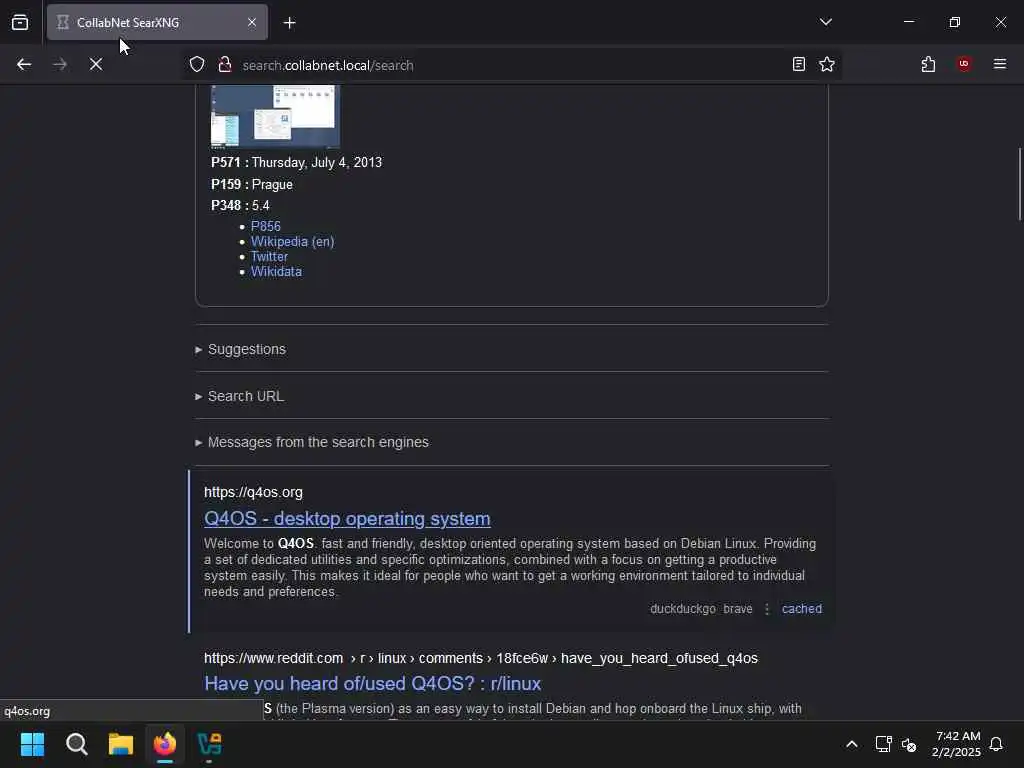Bookmark this page with the star

tap(827, 64)
